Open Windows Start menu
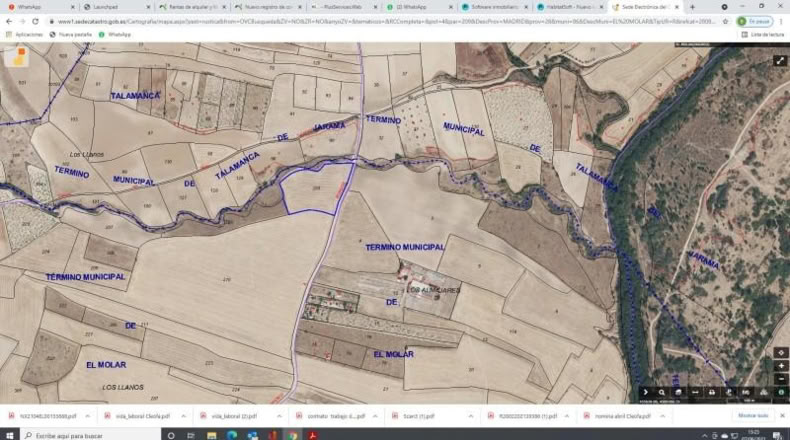The height and width of the screenshot is (440, 790). (10, 435)
